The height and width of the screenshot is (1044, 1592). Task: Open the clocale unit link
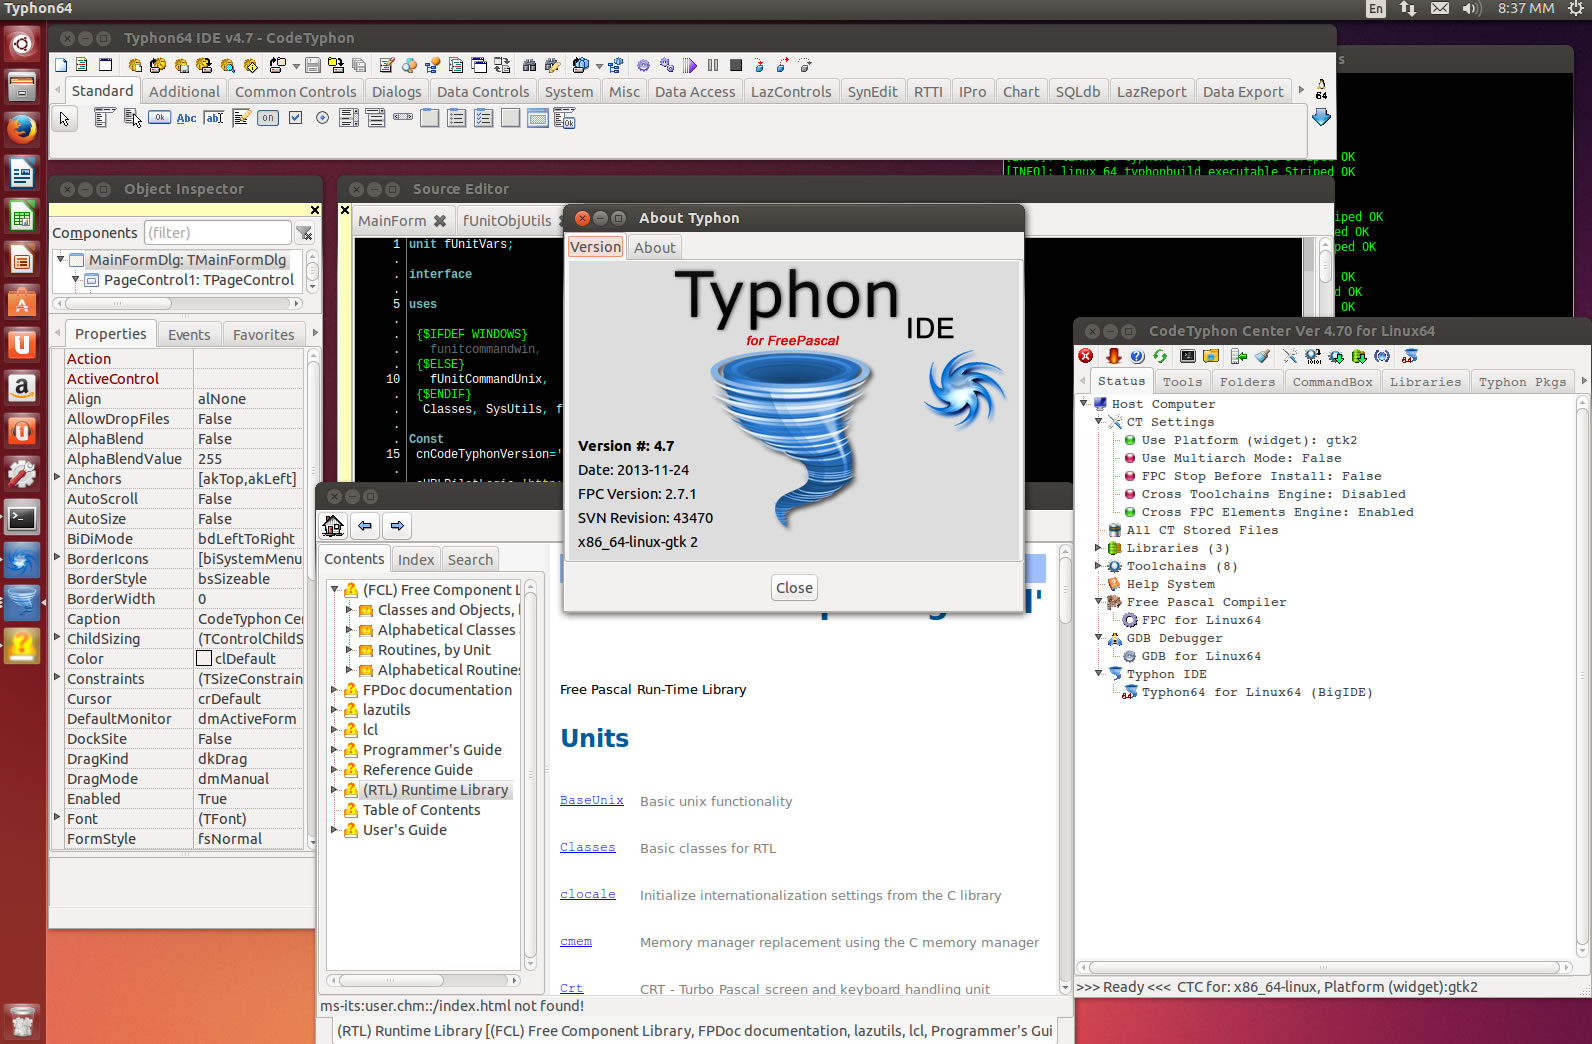[x=588, y=894]
